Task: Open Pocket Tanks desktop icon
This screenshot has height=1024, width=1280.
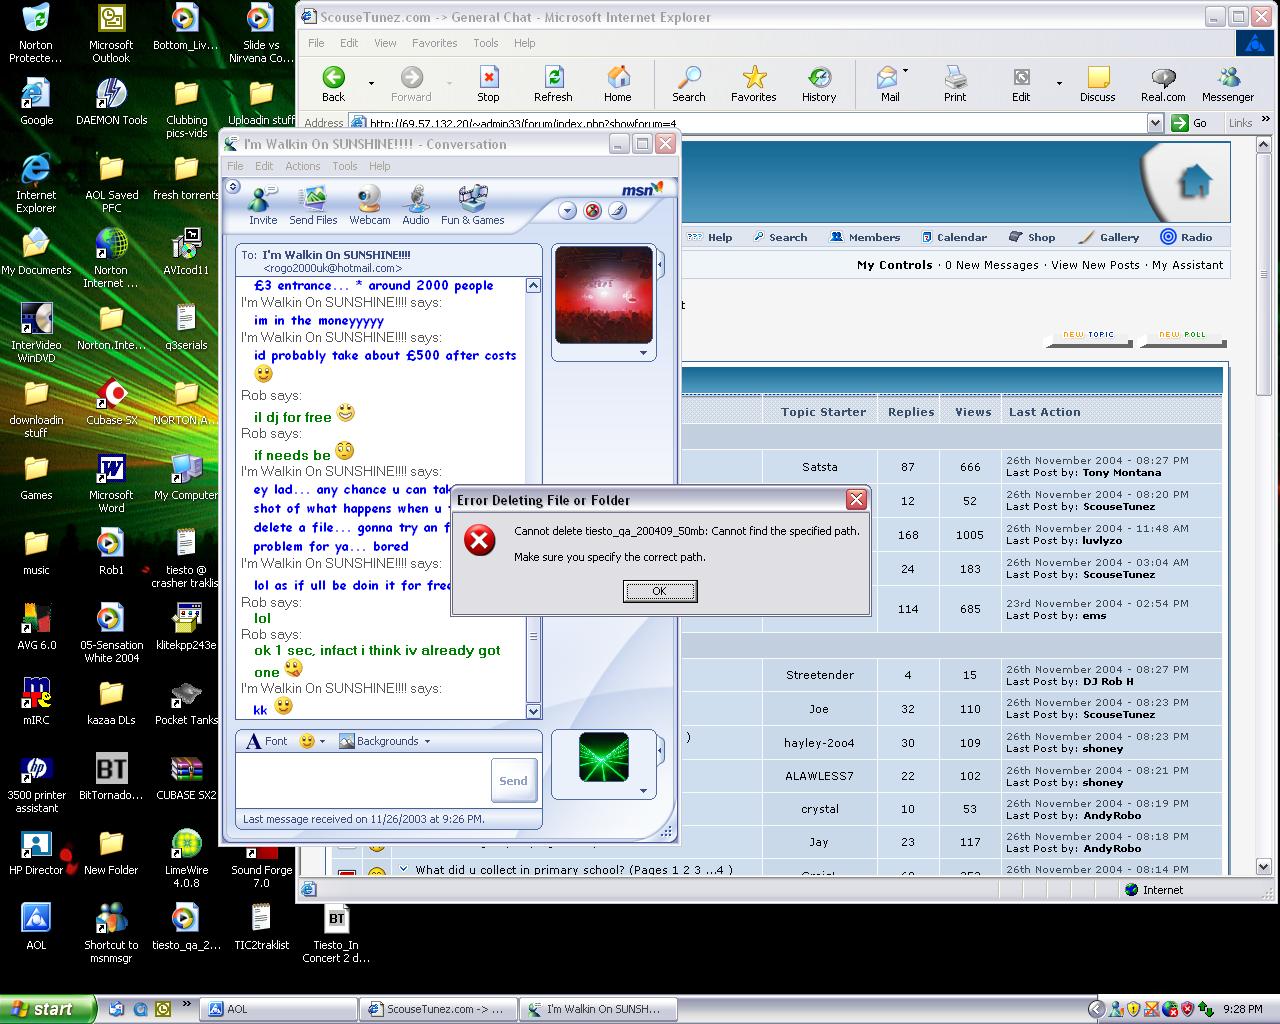Action: [x=186, y=702]
